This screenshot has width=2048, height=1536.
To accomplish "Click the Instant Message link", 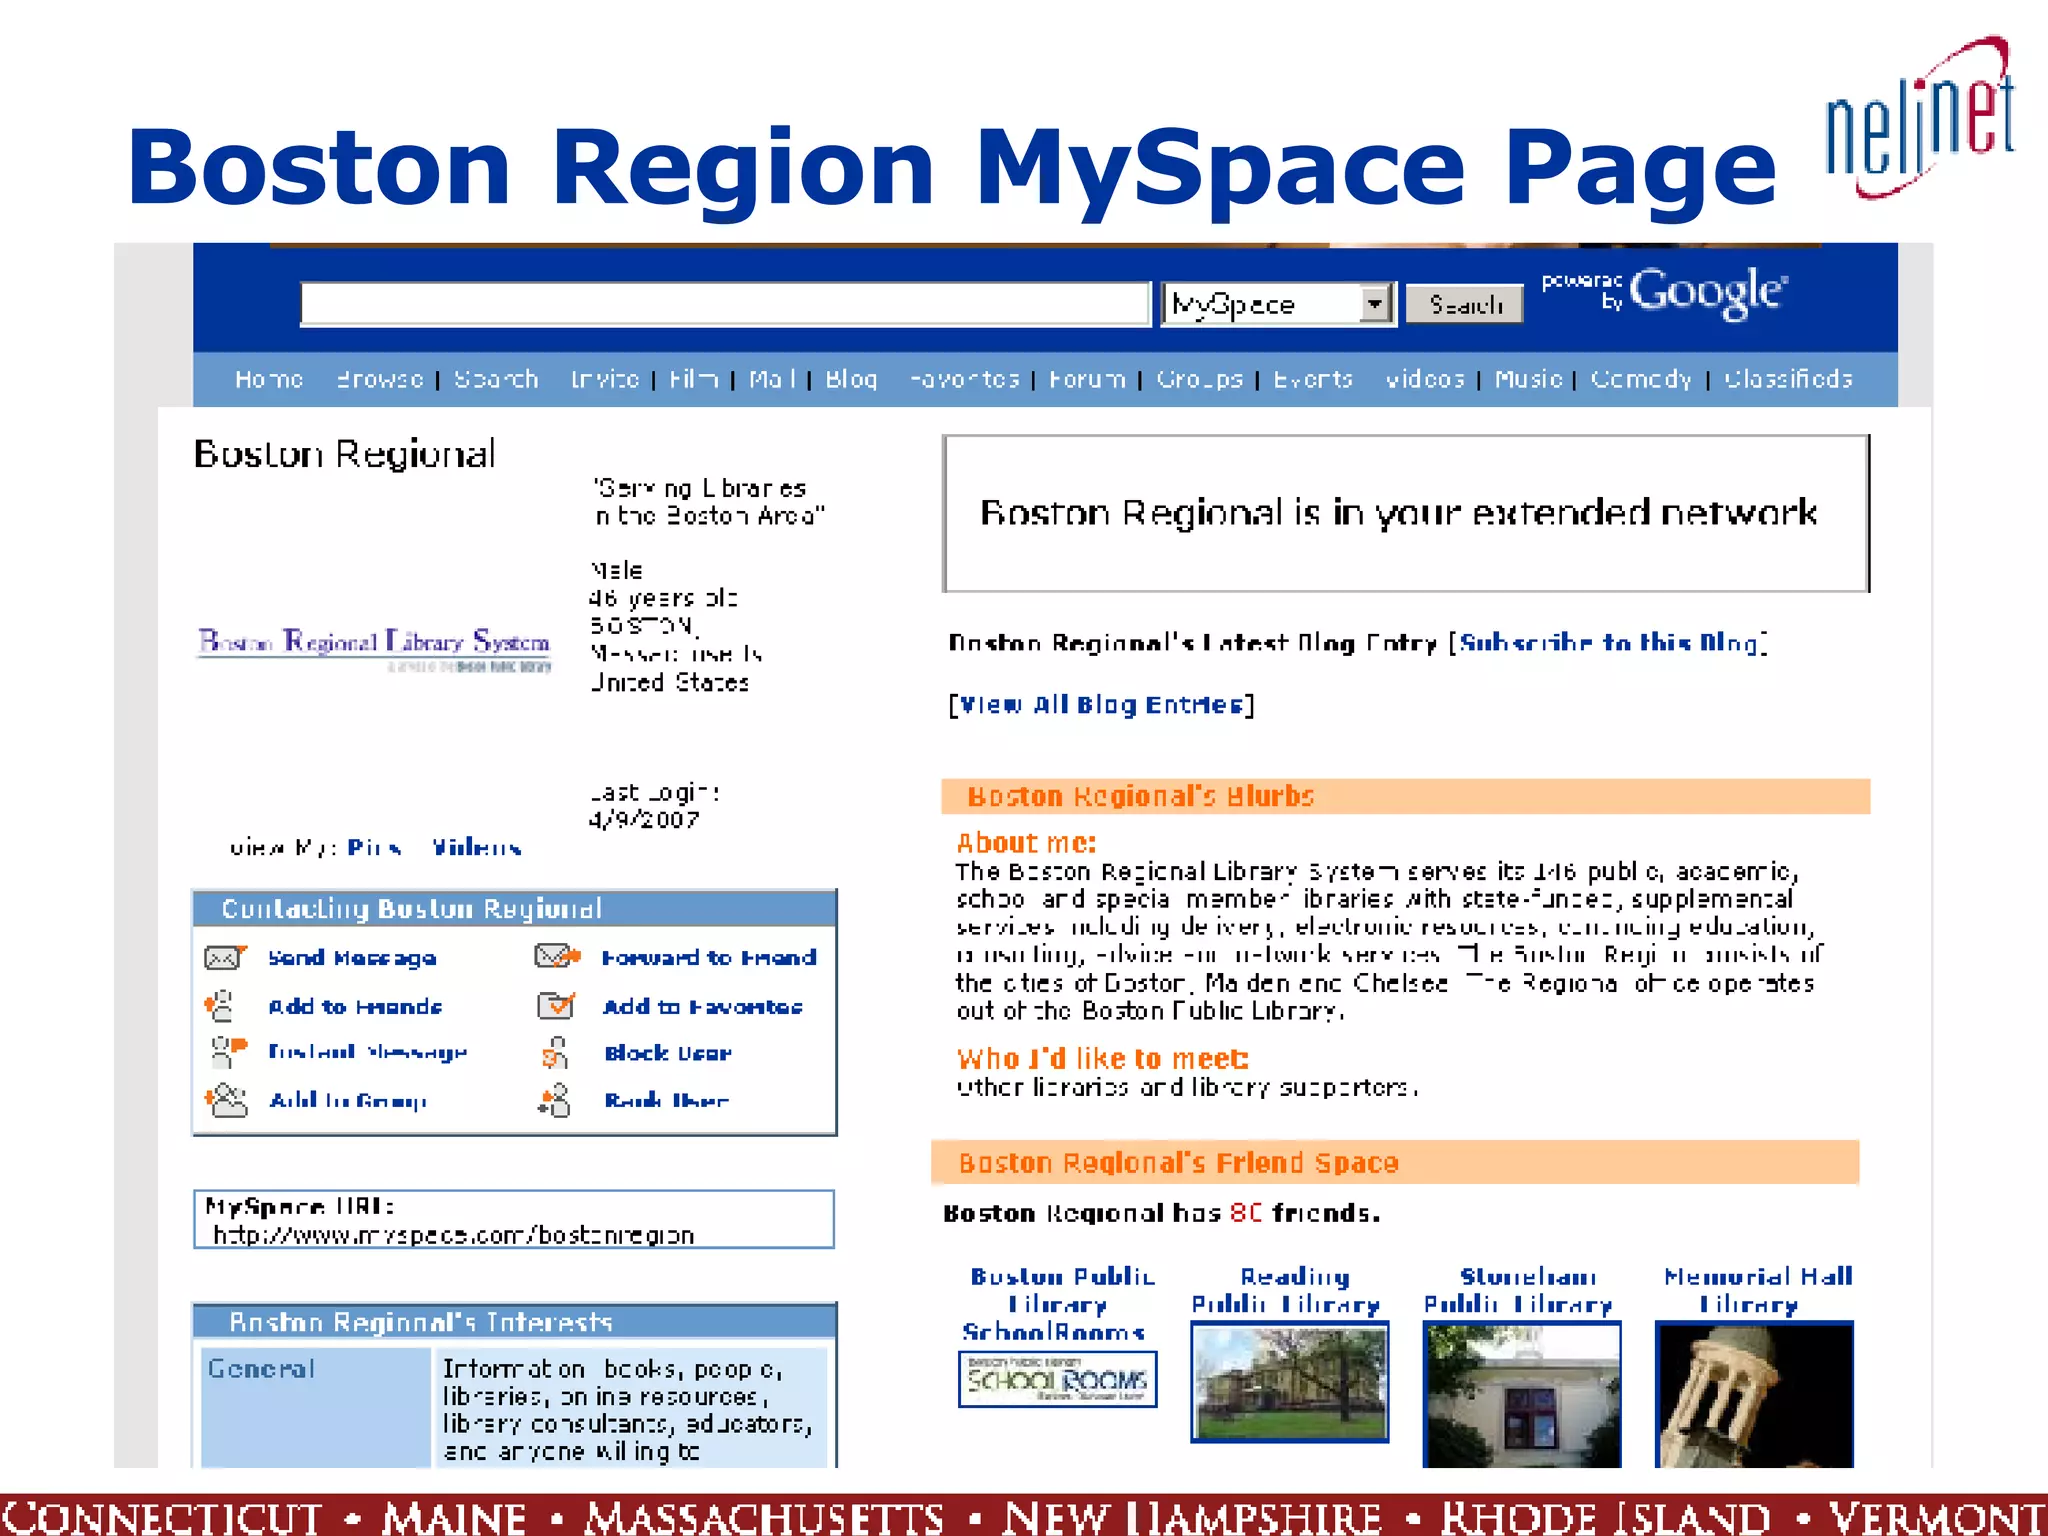I will point(367,1052).
